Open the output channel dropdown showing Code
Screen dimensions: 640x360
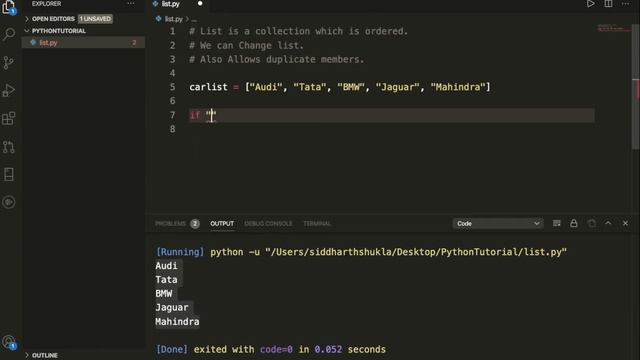point(498,223)
